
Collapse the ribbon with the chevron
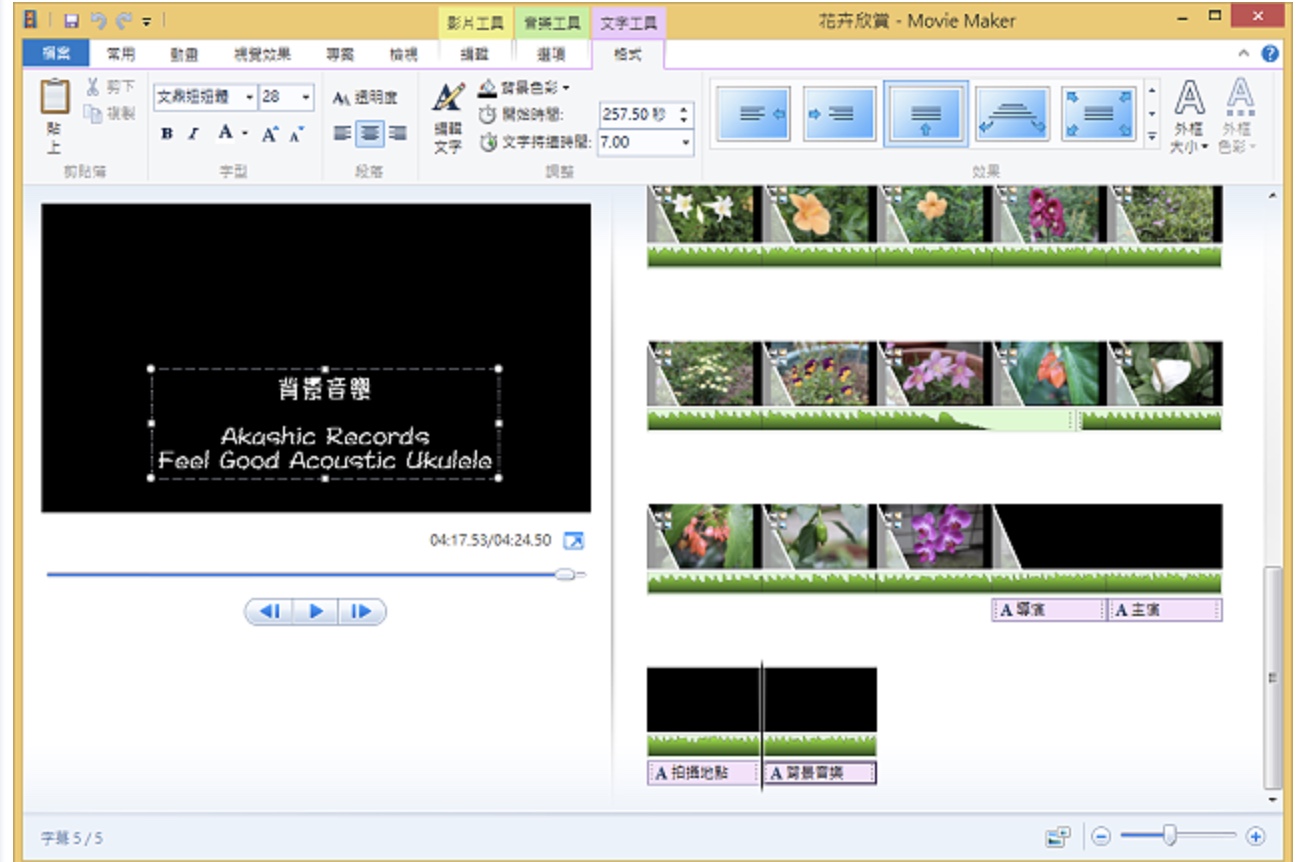tap(1243, 54)
